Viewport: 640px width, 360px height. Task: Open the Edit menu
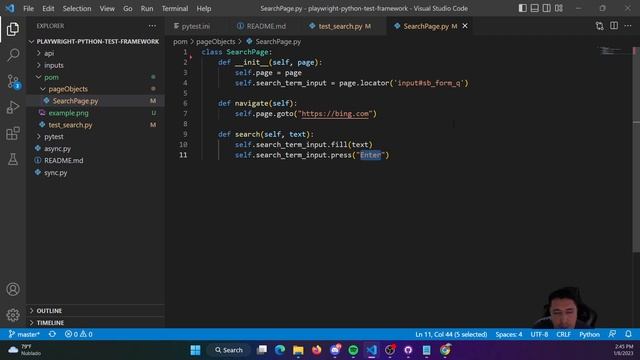pyautogui.click(x=48, y=8)
